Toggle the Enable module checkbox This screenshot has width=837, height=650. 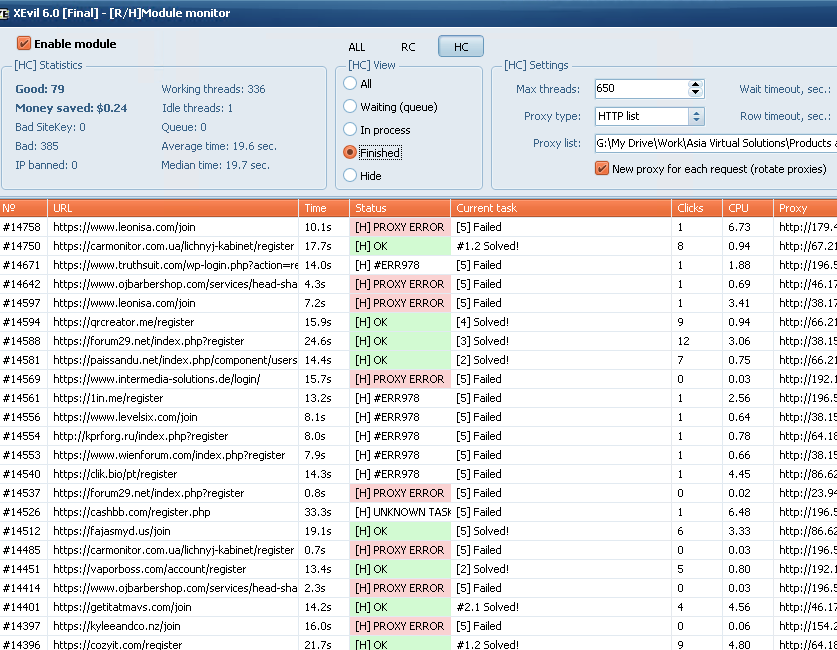tap(23, 43)
